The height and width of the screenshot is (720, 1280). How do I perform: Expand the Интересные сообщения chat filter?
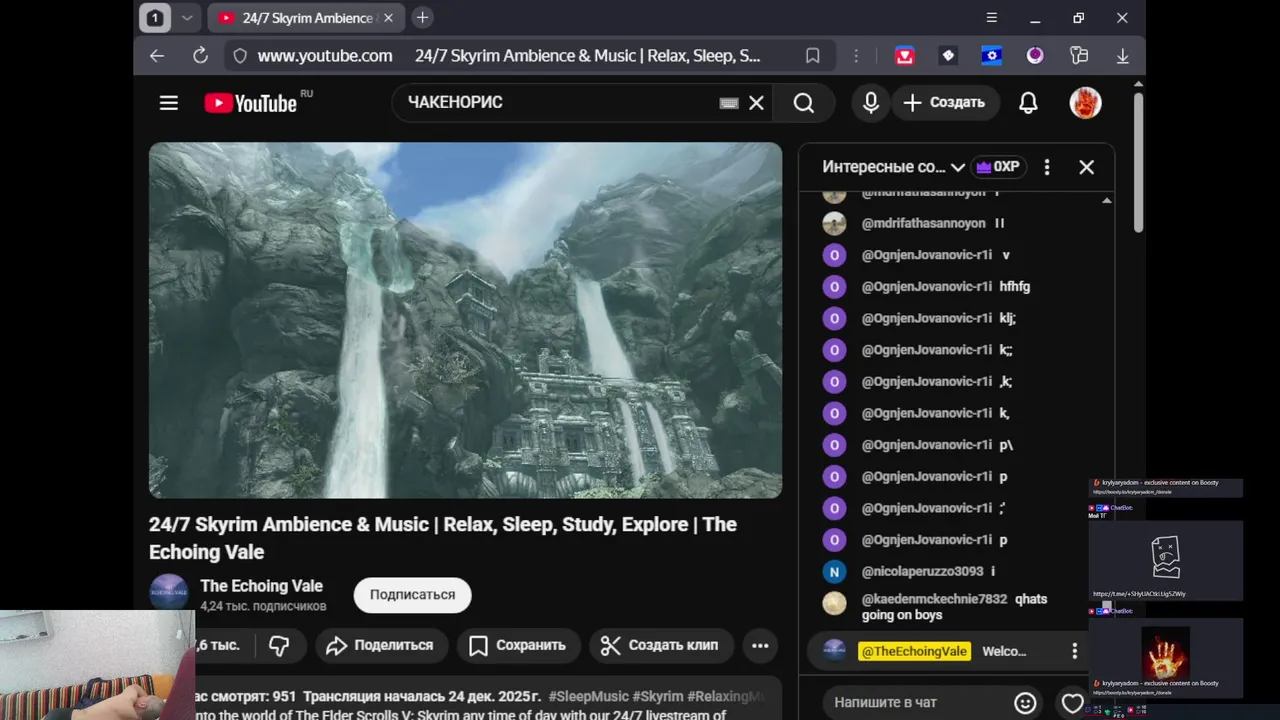tap(893, 167)
